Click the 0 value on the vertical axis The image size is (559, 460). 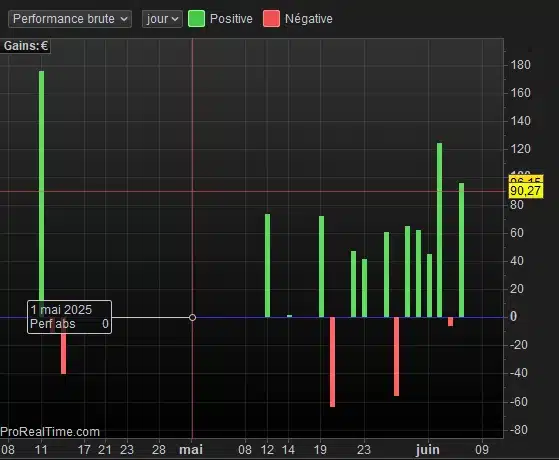[x=513, y=316]
